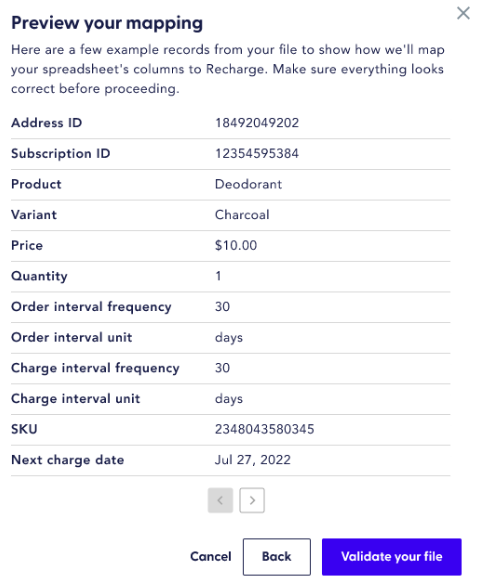Click the Next charge date Jul 27, 2022
The image size is (478, 583).
pyautogui.click(x=253, y=460)
